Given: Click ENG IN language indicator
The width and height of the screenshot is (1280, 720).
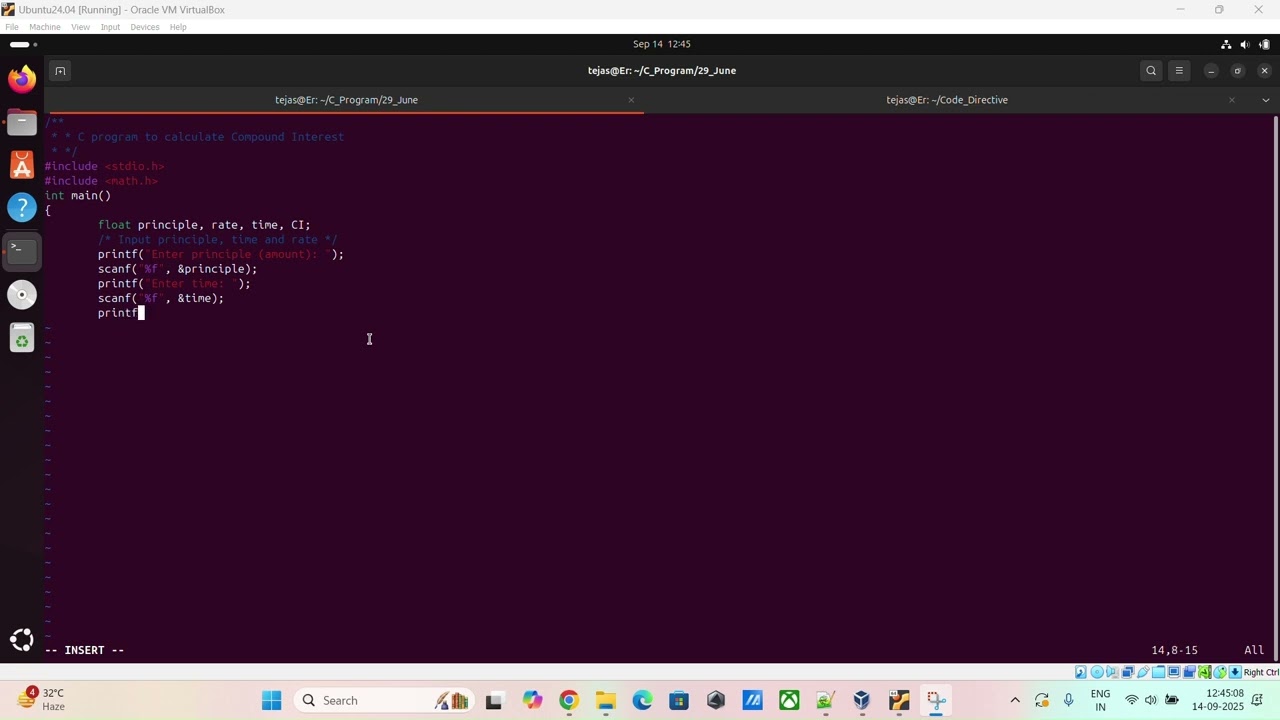Looking at the screenshot, I should point(1100,700).
